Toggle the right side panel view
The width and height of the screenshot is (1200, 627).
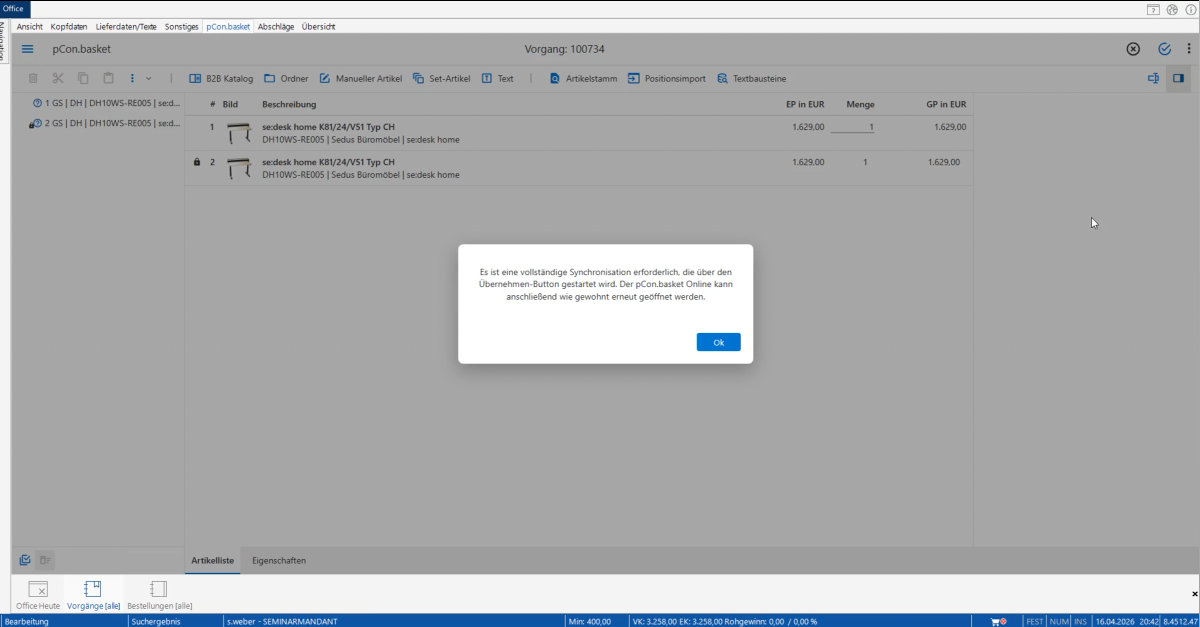[x=1178, y=78]
